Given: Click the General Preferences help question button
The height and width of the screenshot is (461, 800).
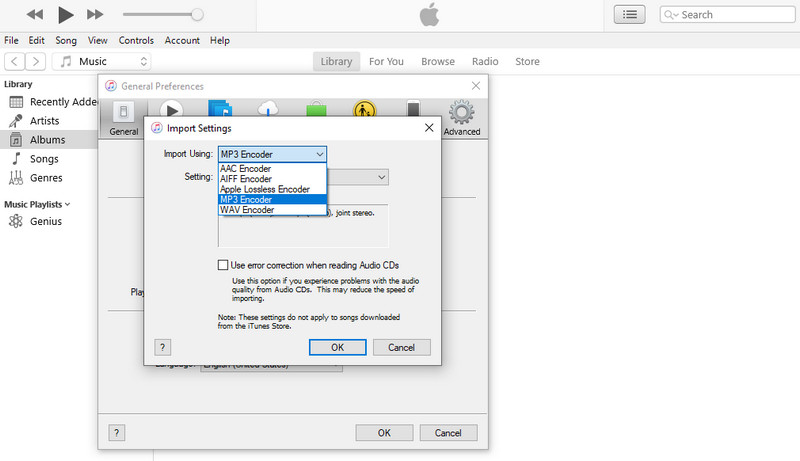Looking at the screenshot, I should (117, 433).
